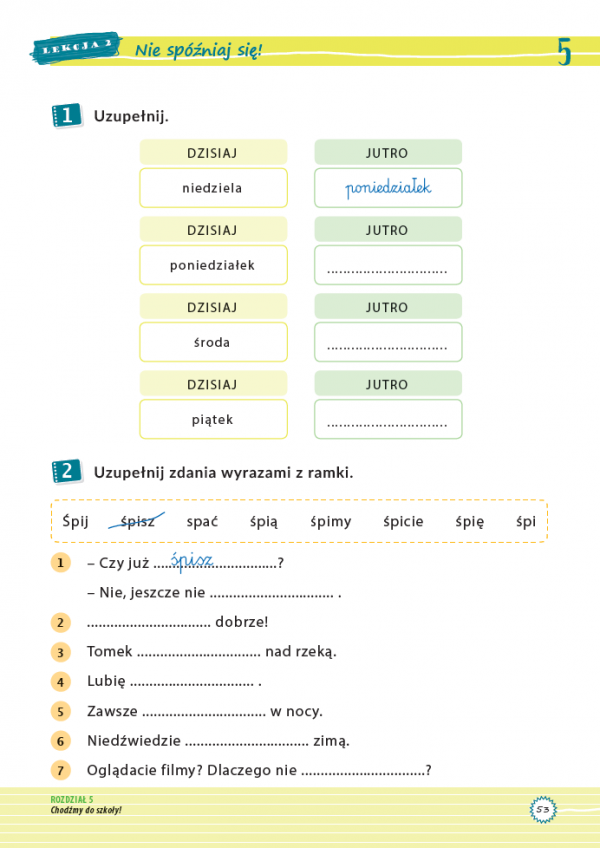Viewport: 600px width, 848px height.
Task: Click the blank JUTRO field beside "środa"
Action: [388, 342]
